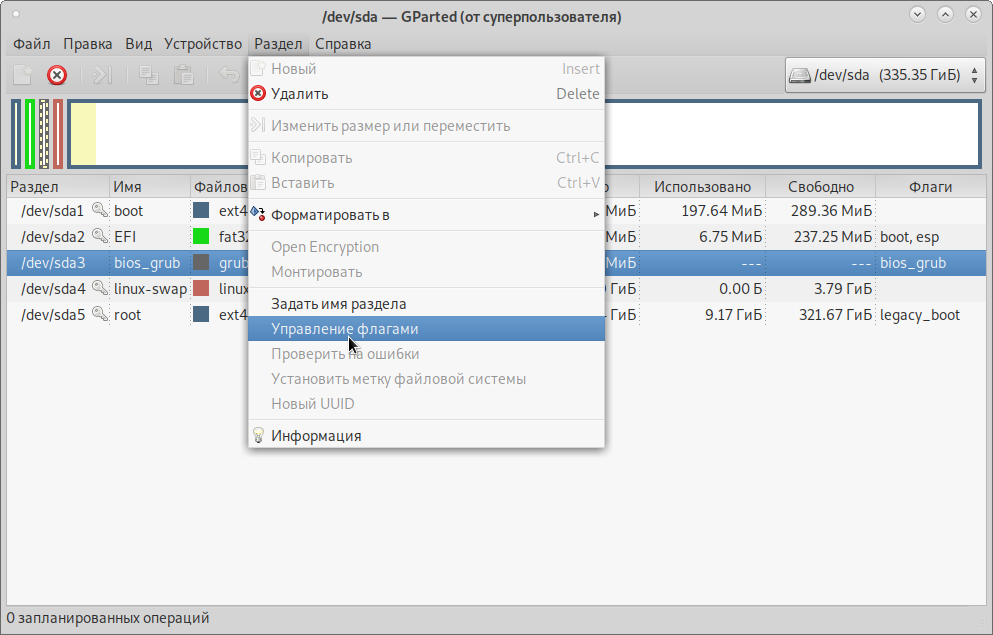Select the green EFI bar in disk map
Image resolution: width=993 pixels, height=635 pixels.
point(30,134)
